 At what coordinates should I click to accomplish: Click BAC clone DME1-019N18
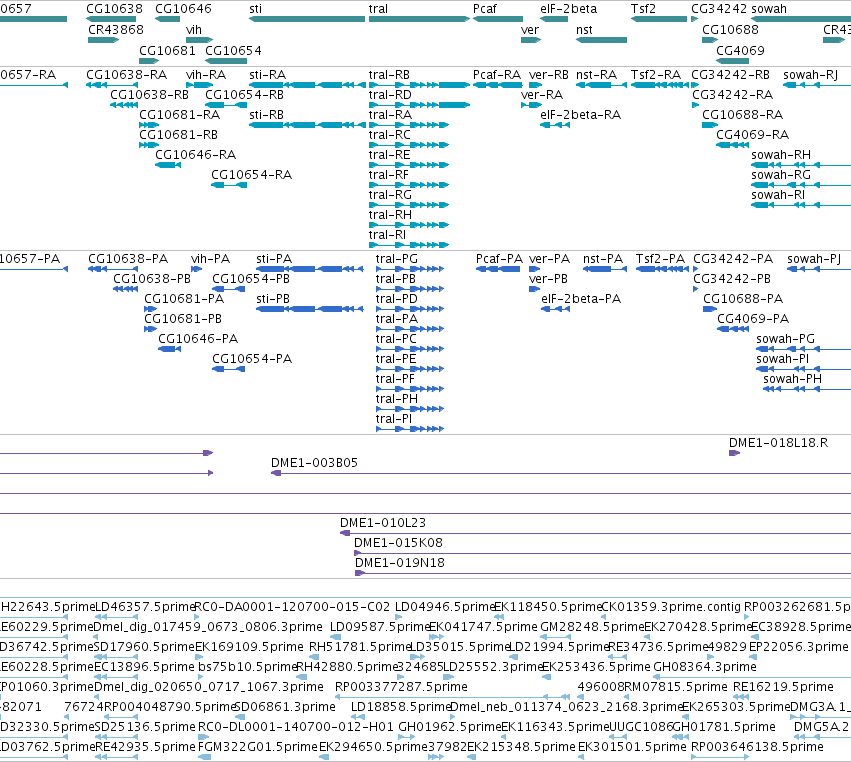pos(603,574)
